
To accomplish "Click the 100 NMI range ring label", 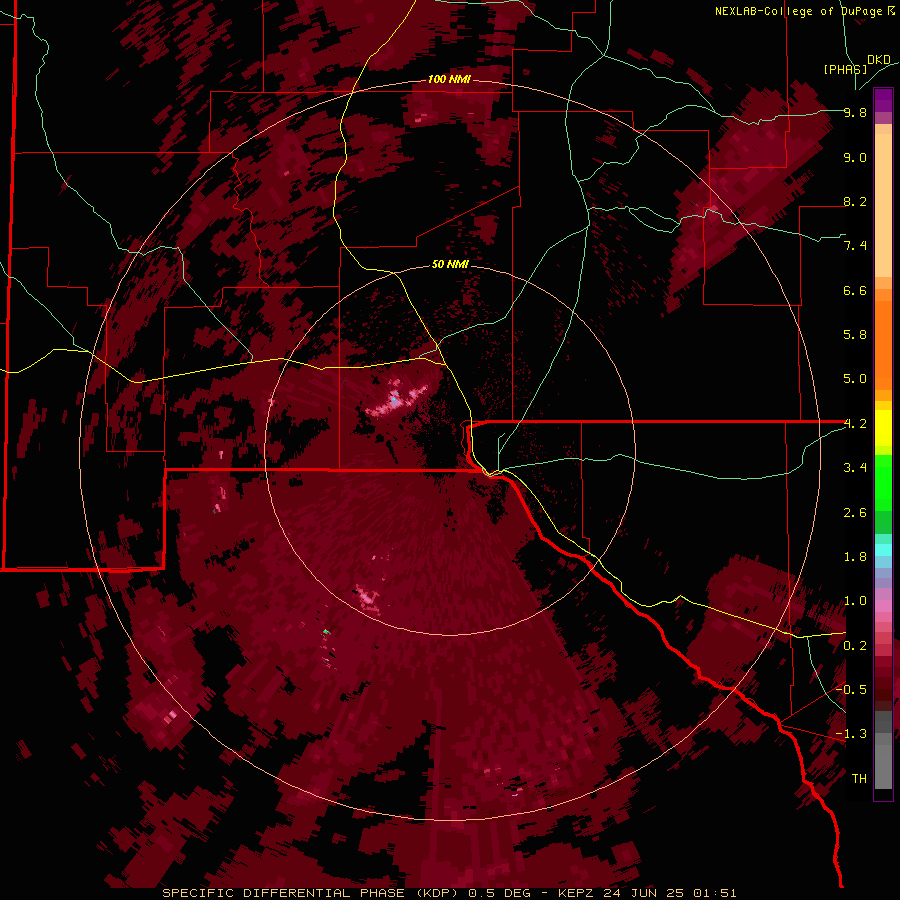I will pos(449,79).
